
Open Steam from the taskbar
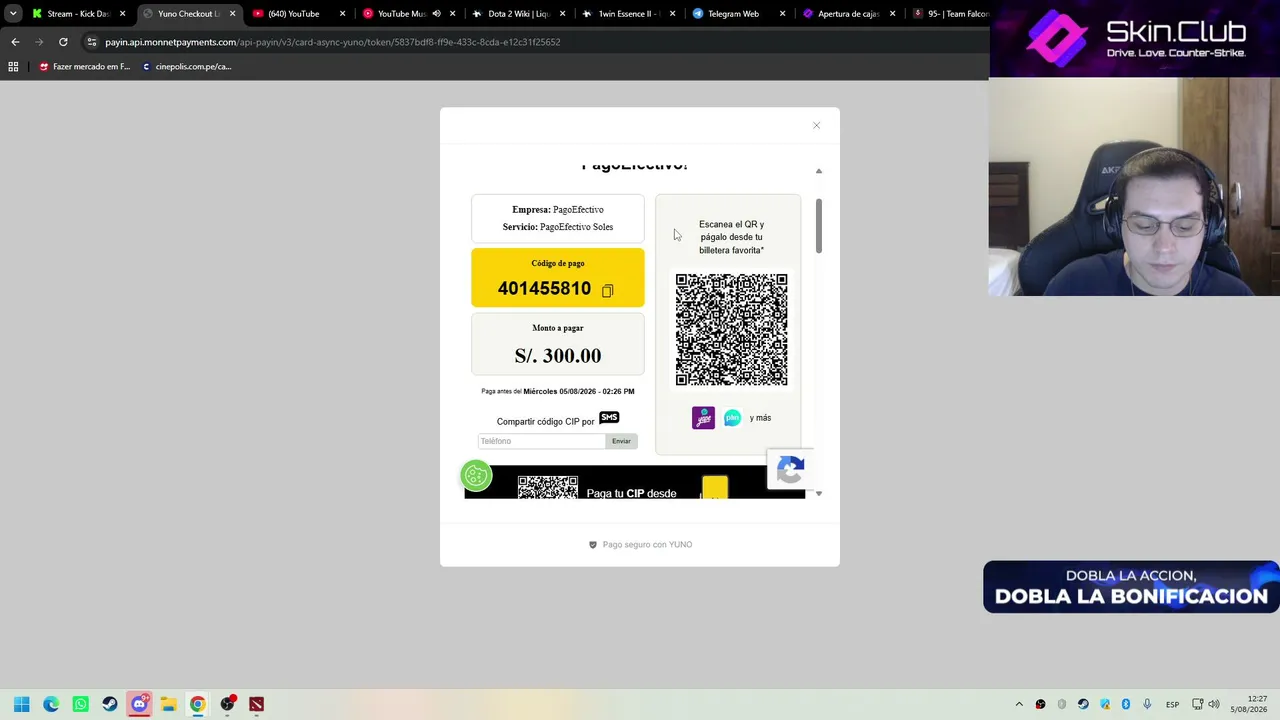(110, 704)
